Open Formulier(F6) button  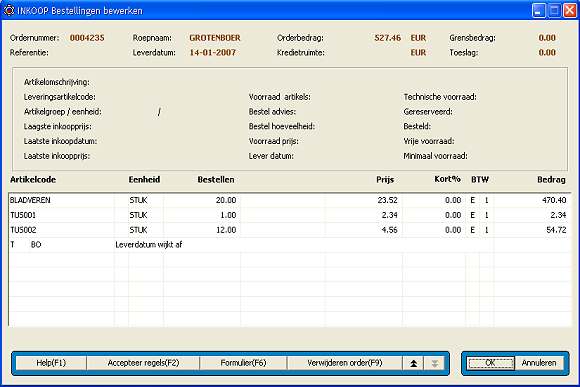click(243, 363)
